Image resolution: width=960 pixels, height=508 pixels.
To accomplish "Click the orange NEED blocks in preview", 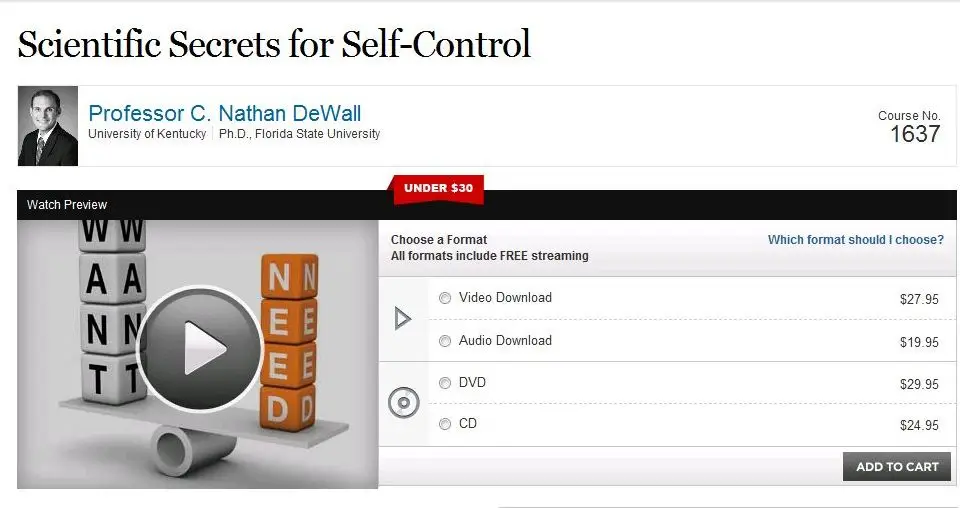I will pos(290,343).
